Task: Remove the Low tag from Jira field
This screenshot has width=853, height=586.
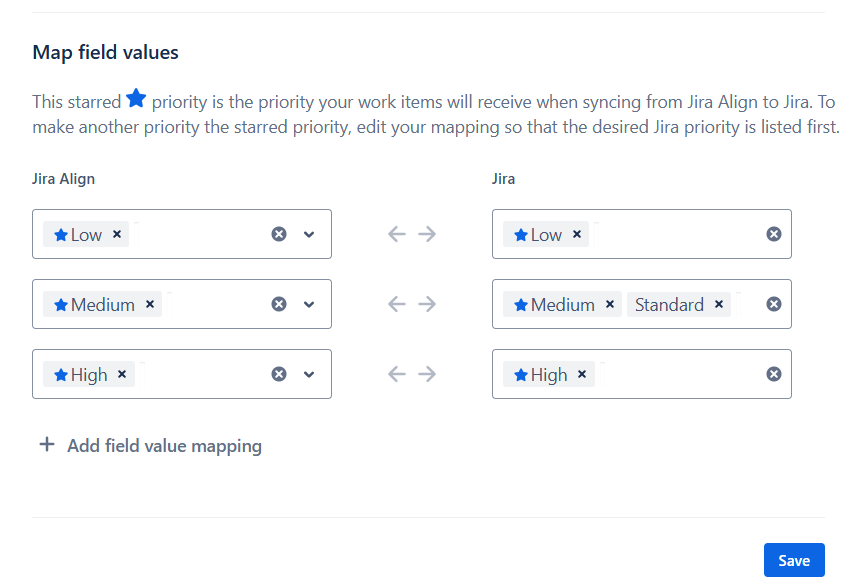Action: [577, 234]
